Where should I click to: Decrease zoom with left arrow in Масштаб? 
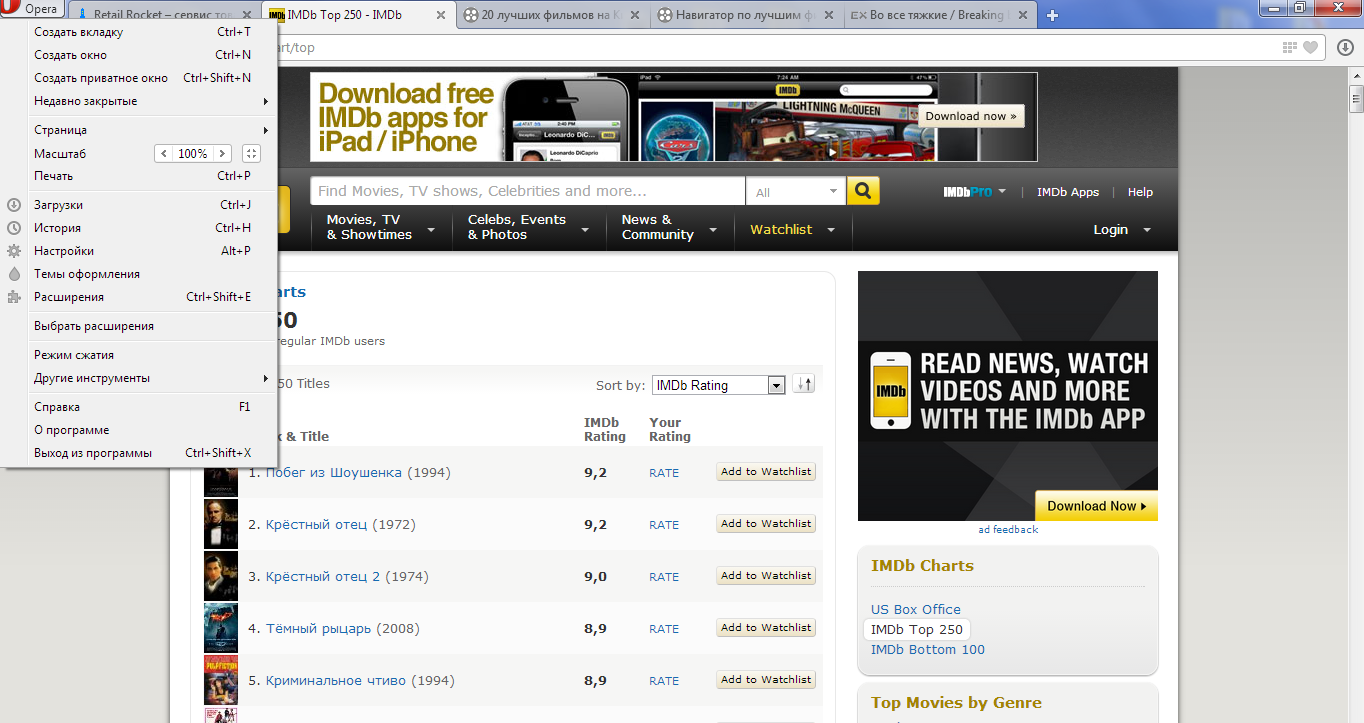tap(163, 153)
